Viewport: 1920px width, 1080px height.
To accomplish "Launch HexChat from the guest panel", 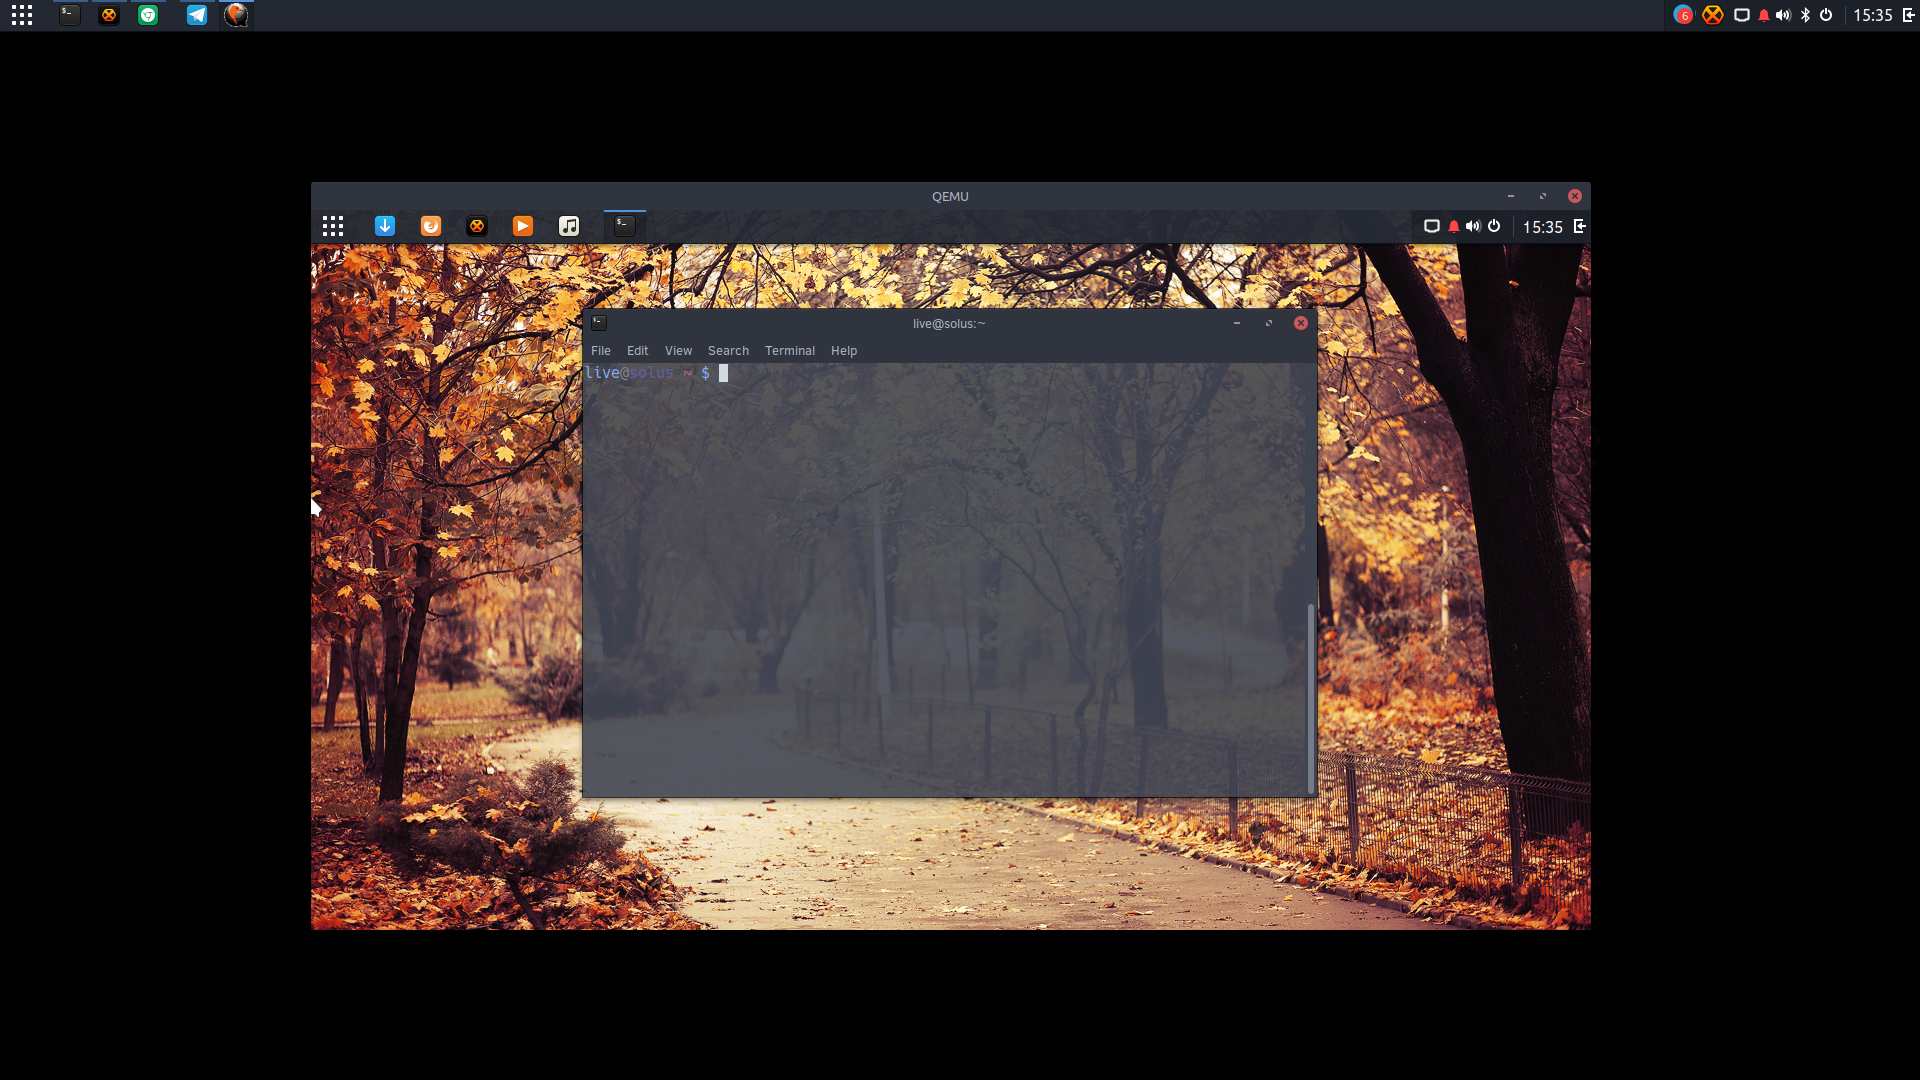I will [x=477, y=226].
